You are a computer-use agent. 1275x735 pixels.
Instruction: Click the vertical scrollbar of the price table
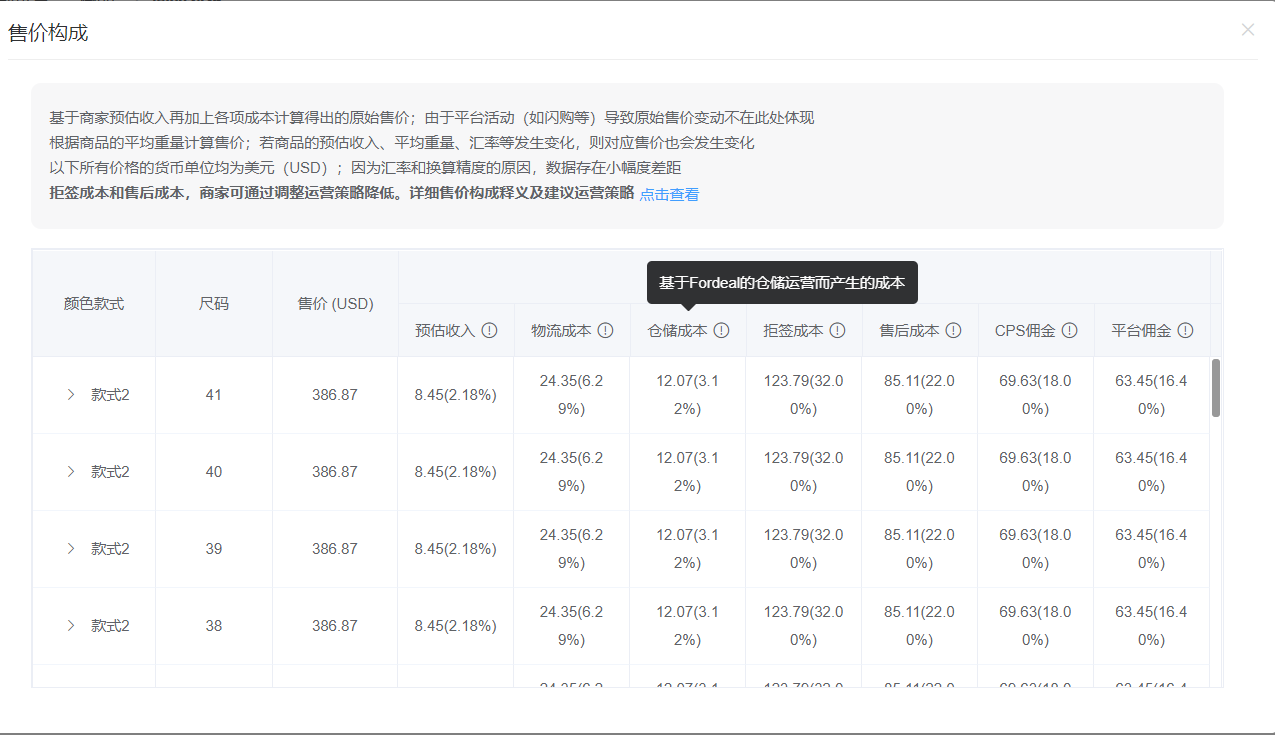coord(1215,390)
